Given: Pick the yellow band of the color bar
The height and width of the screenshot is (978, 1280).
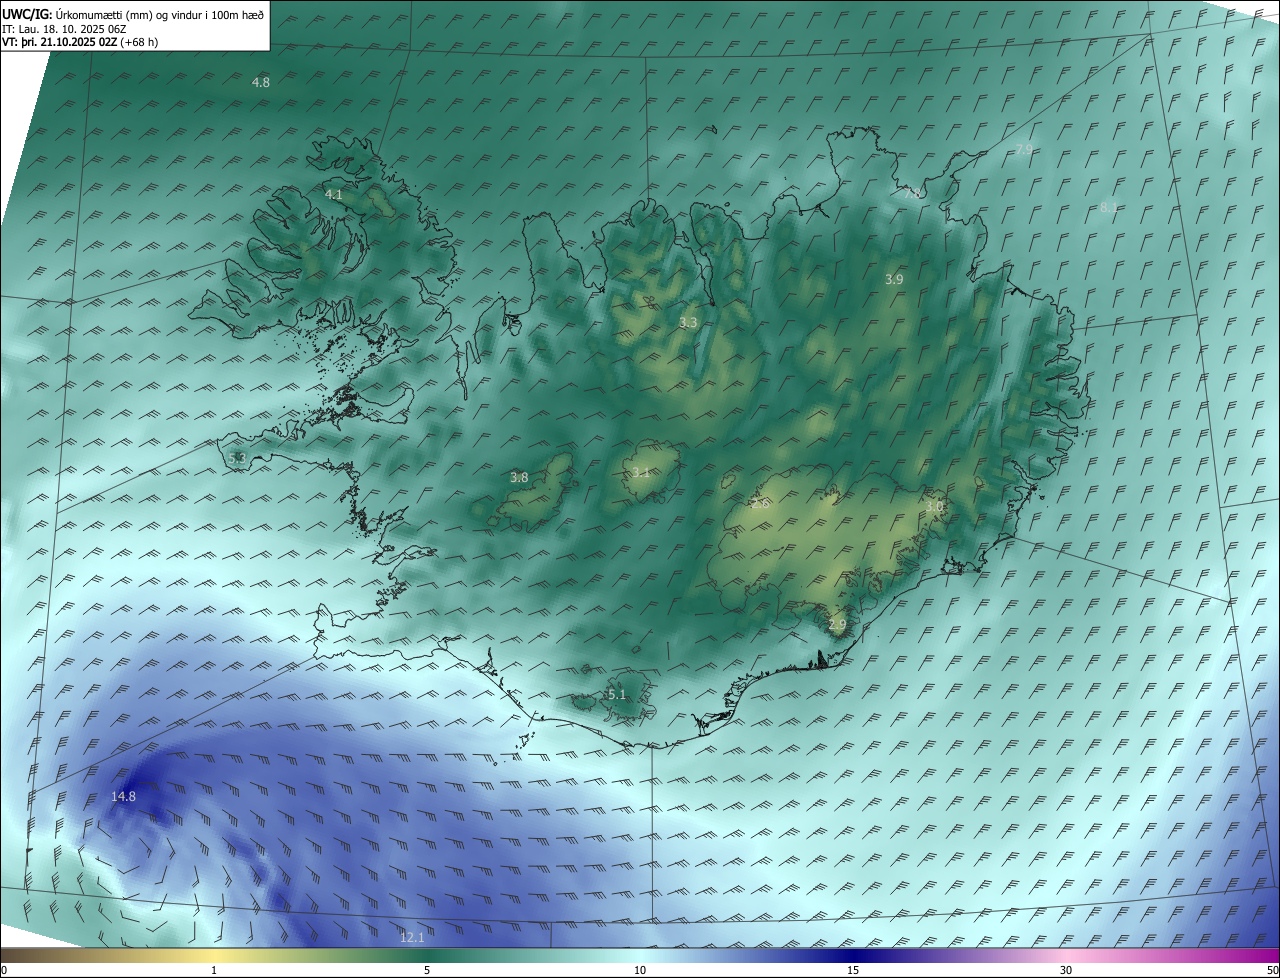Looking at the screenshot, I should [214, 955].
